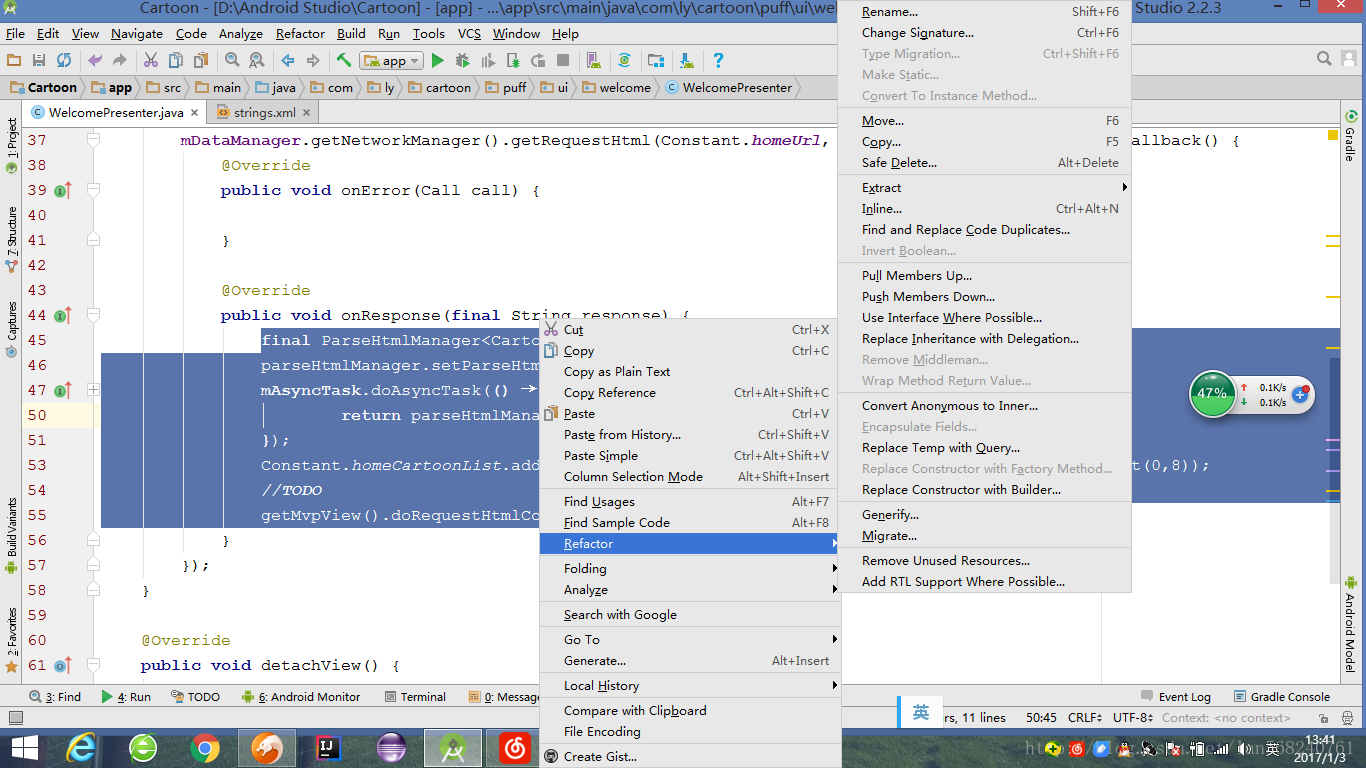Click the Cartoon breadcrumb in navigation bar
1366x768 pixels.
(x=43, y=88)
